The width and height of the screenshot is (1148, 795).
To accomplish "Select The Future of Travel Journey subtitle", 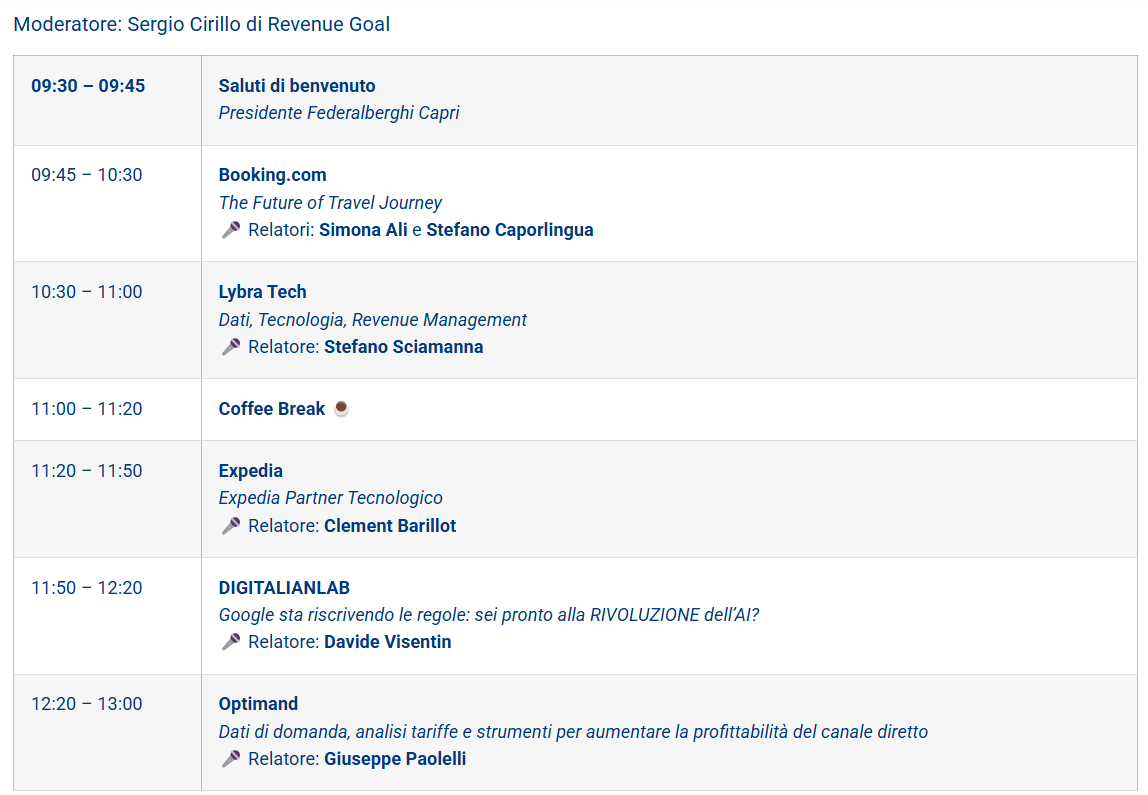I will tap(330, 203).
